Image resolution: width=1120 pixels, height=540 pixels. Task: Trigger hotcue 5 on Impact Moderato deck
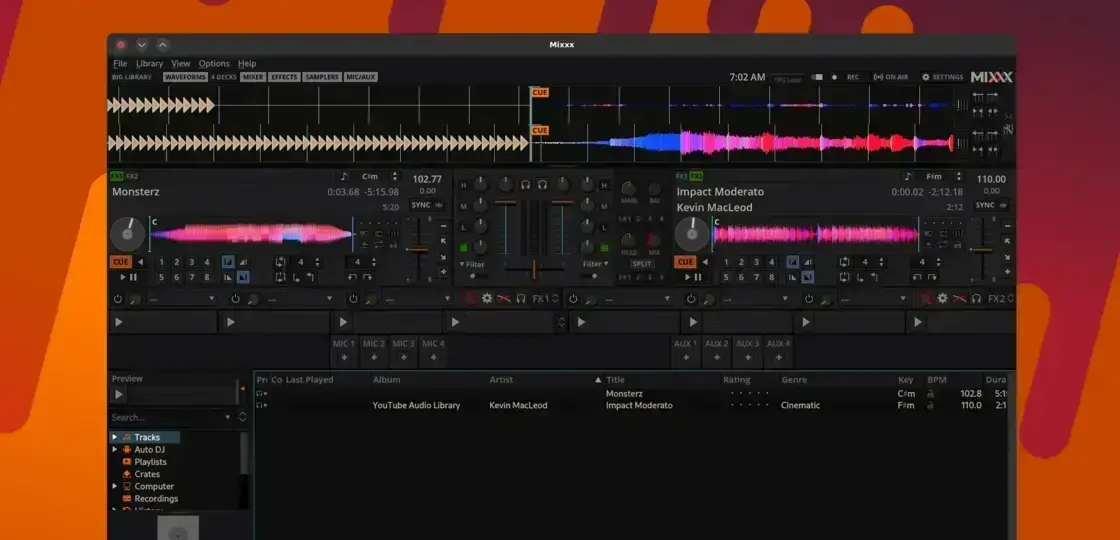[726, 277]
